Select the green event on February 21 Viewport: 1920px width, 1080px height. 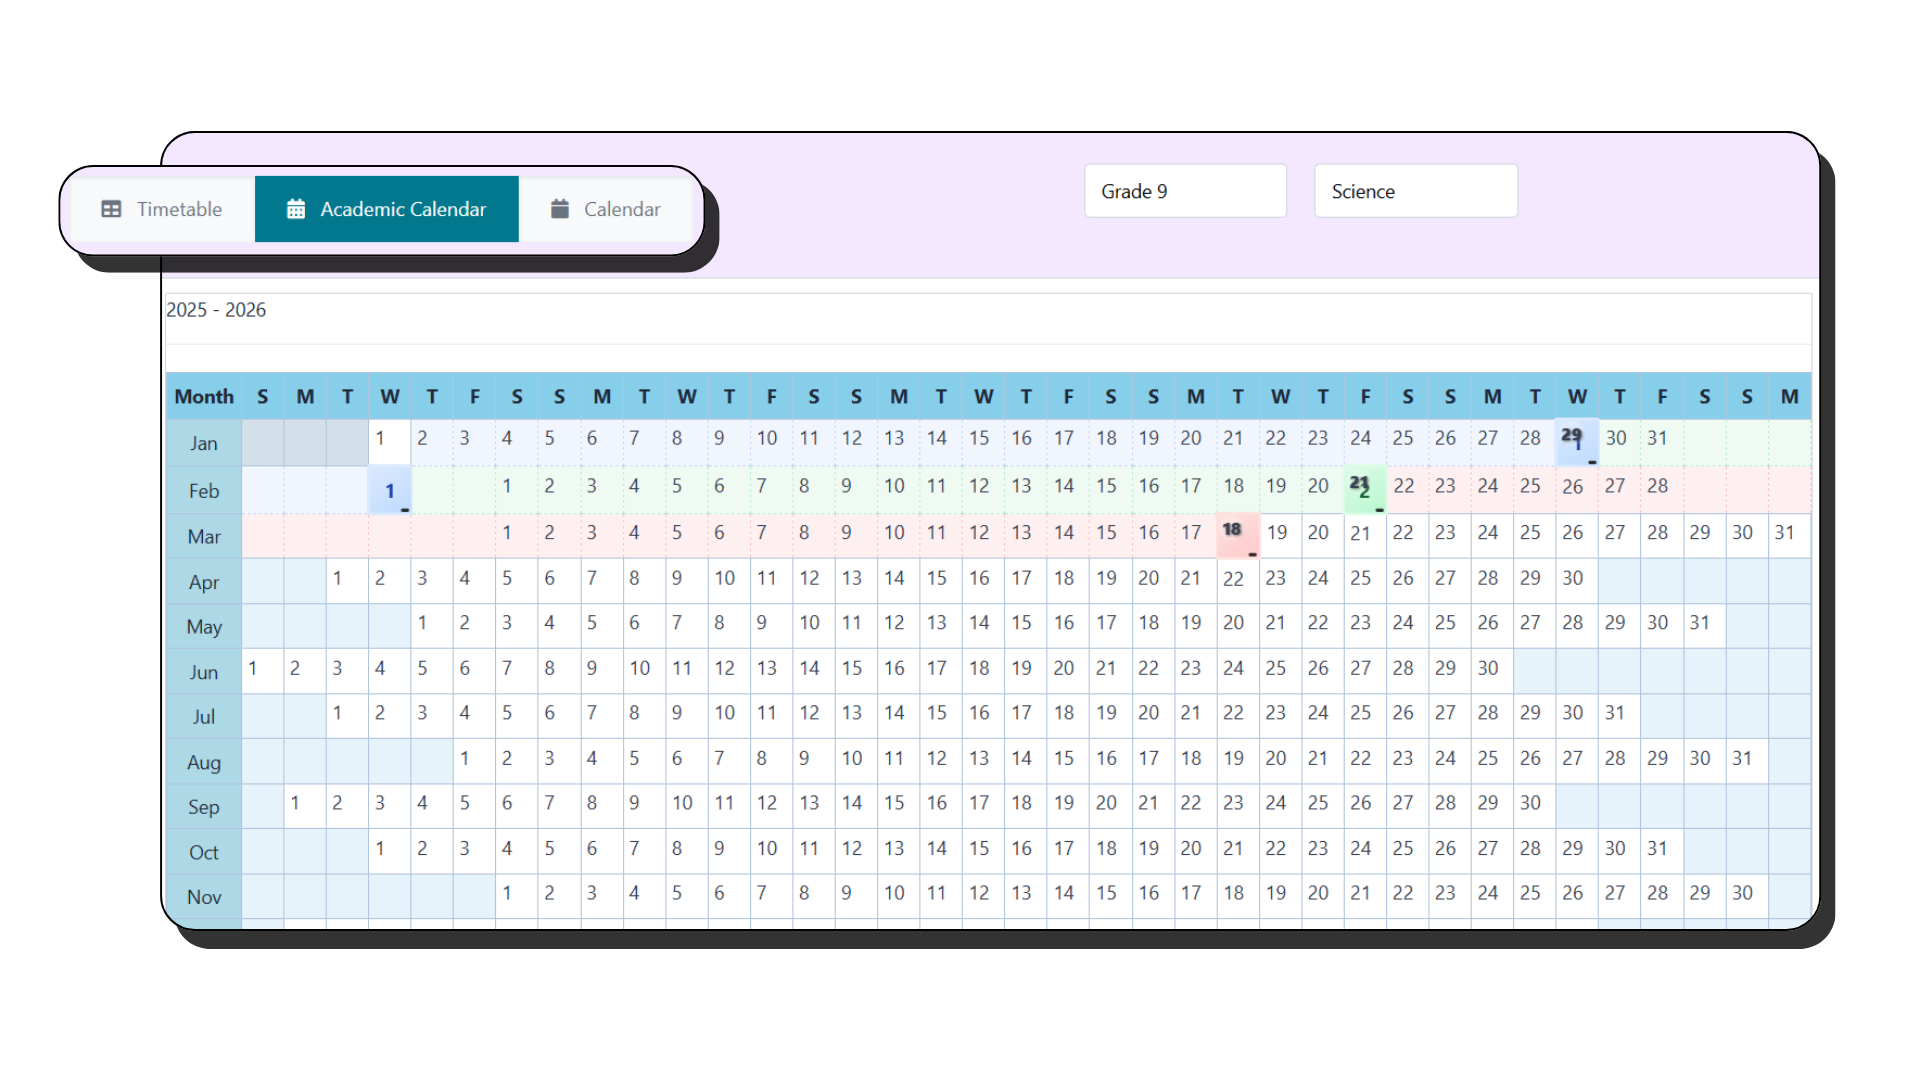(x=1364, y=489)
